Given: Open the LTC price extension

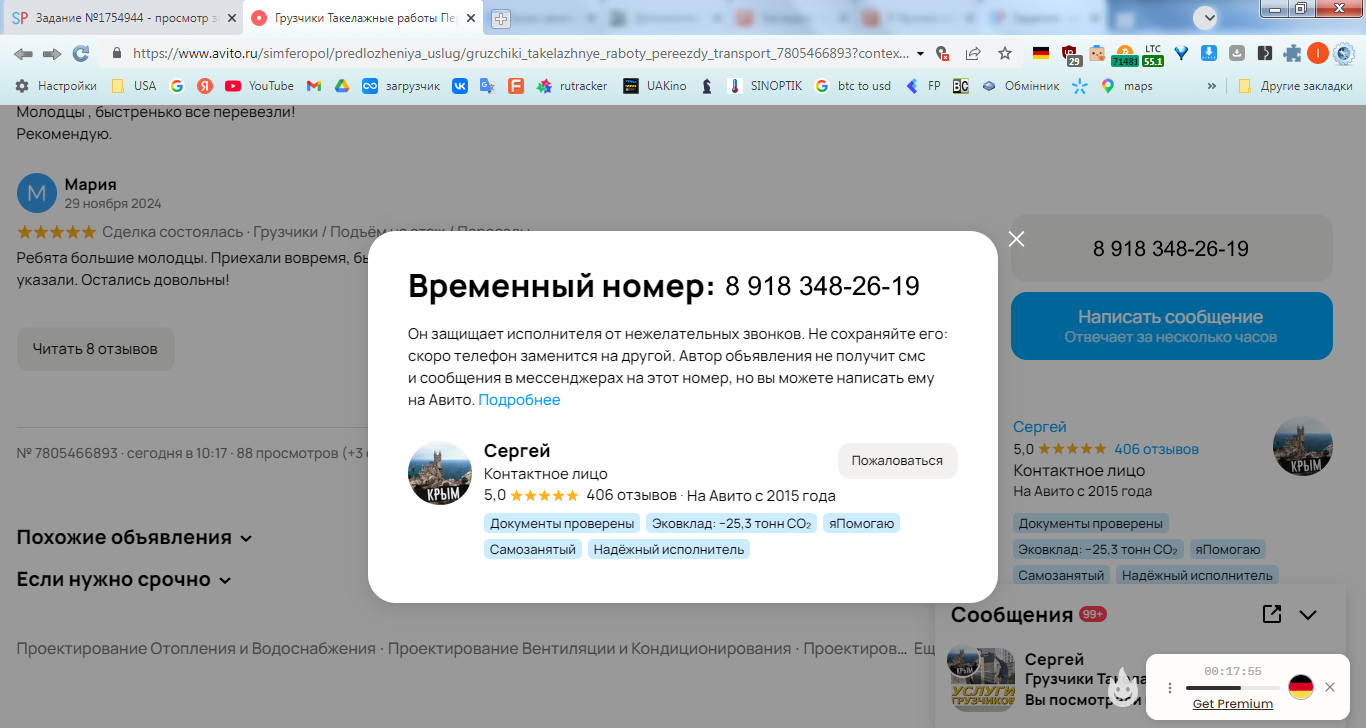Looking at the screenshot, I should click(1153, 55).
